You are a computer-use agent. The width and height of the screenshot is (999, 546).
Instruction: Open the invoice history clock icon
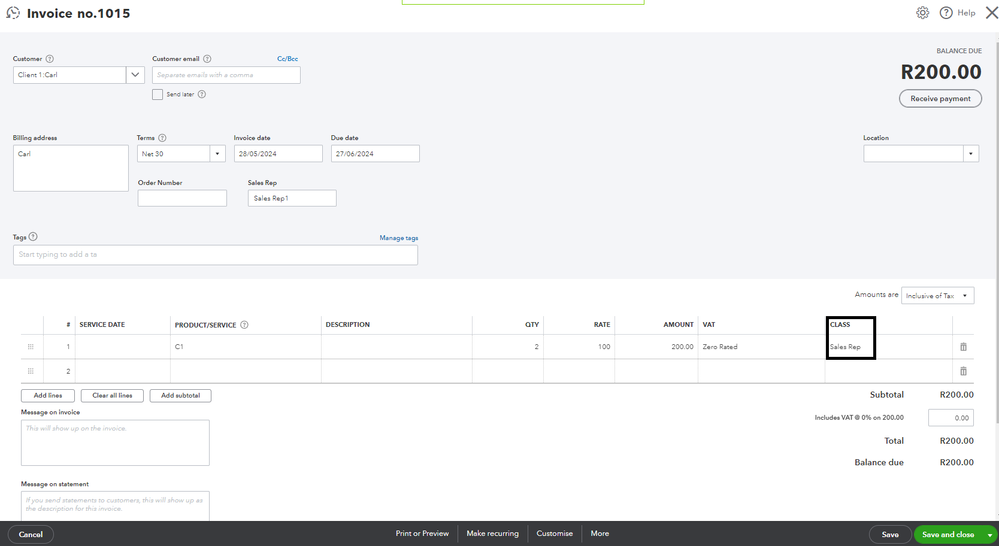tap(13, 13)
